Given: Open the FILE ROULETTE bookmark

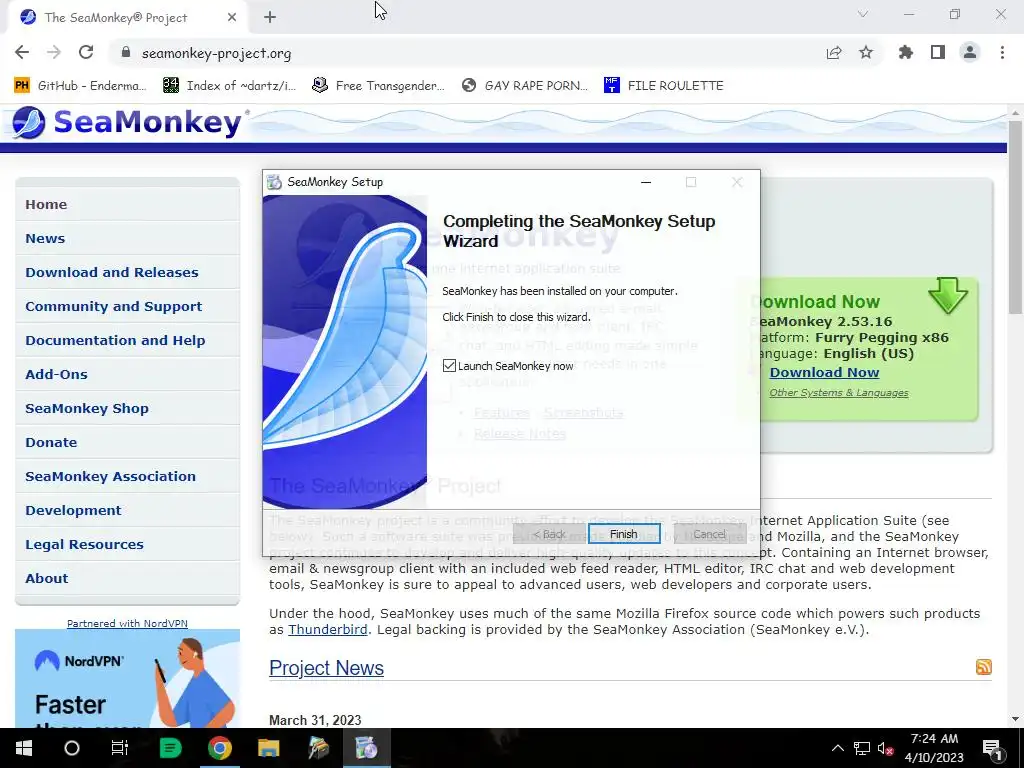Looking at the screenshot, I should click(x=664, y=86).
